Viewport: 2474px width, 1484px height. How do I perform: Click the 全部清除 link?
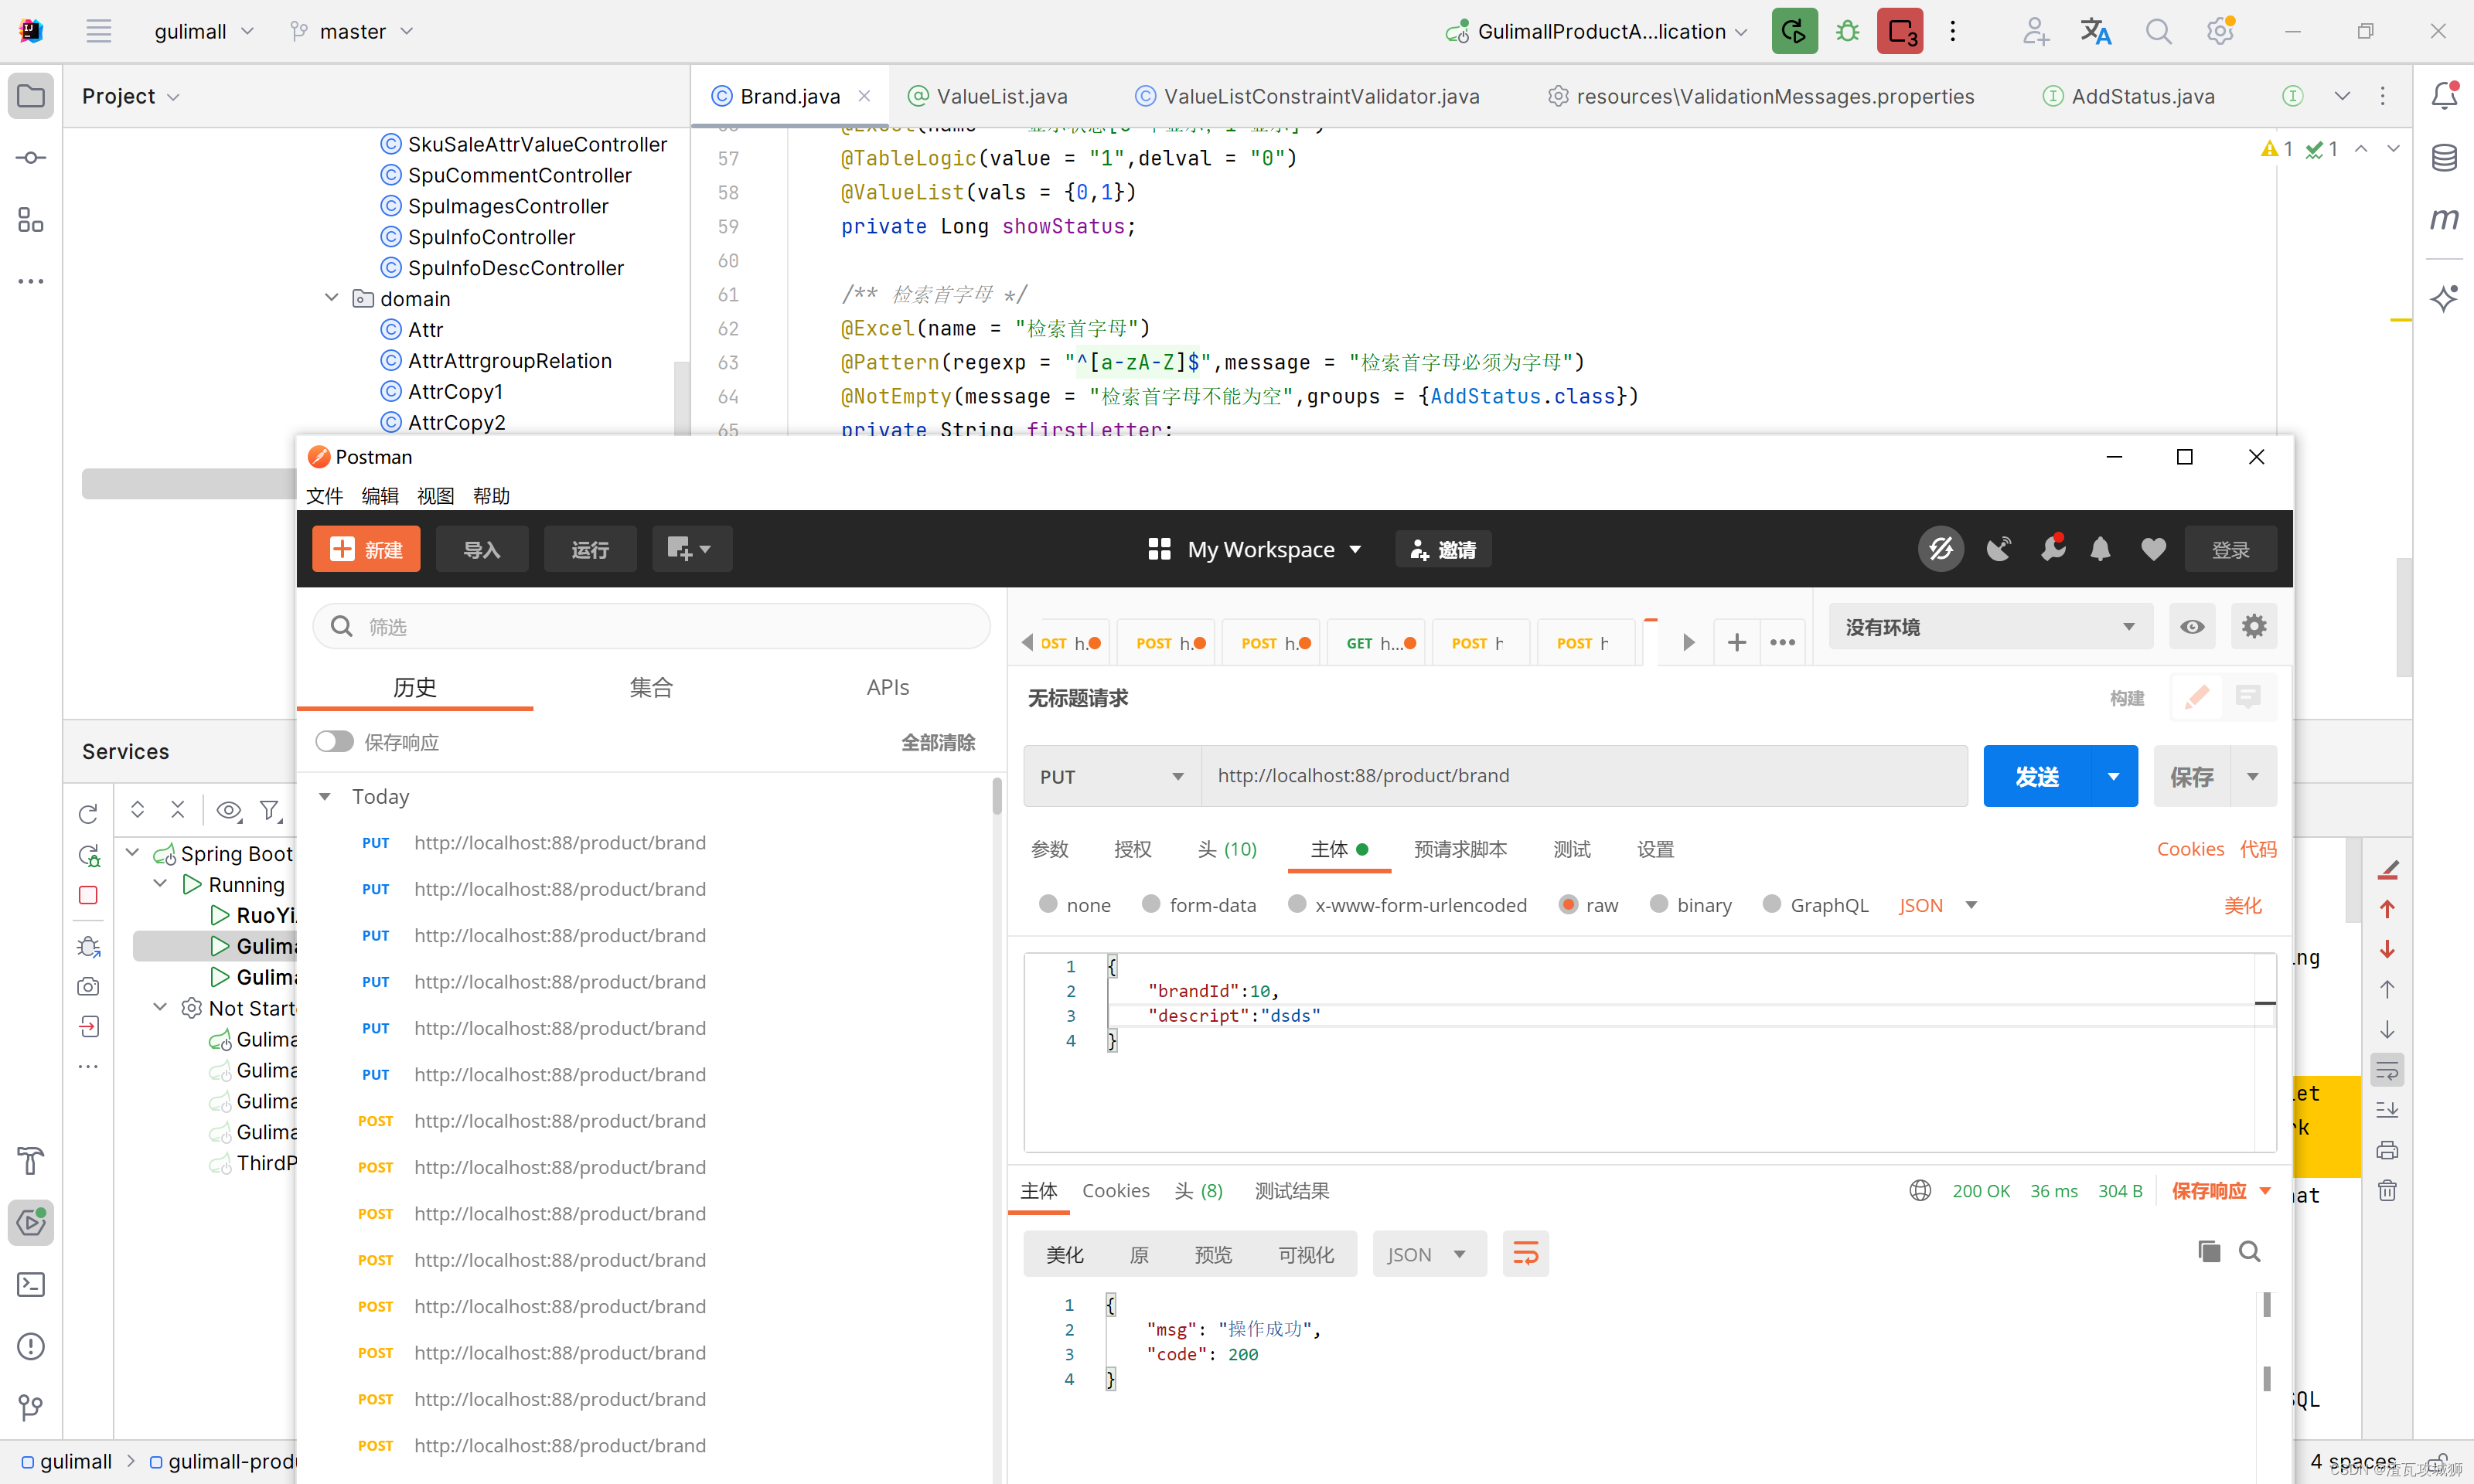(x=937, y=742)
